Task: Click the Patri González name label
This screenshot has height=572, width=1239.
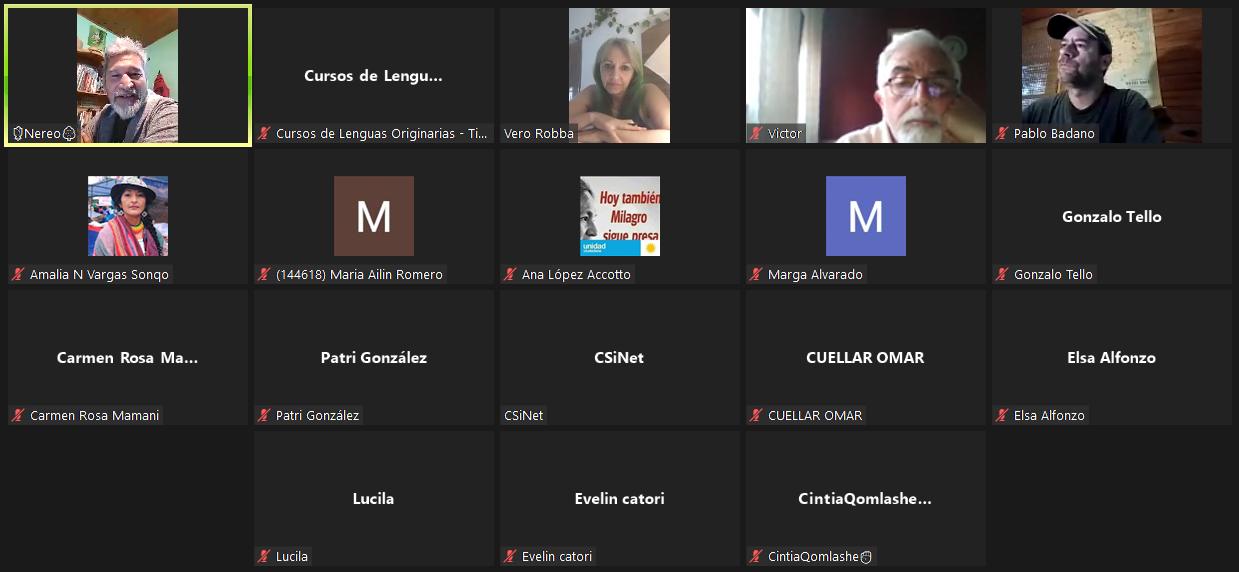Action: 317,416
